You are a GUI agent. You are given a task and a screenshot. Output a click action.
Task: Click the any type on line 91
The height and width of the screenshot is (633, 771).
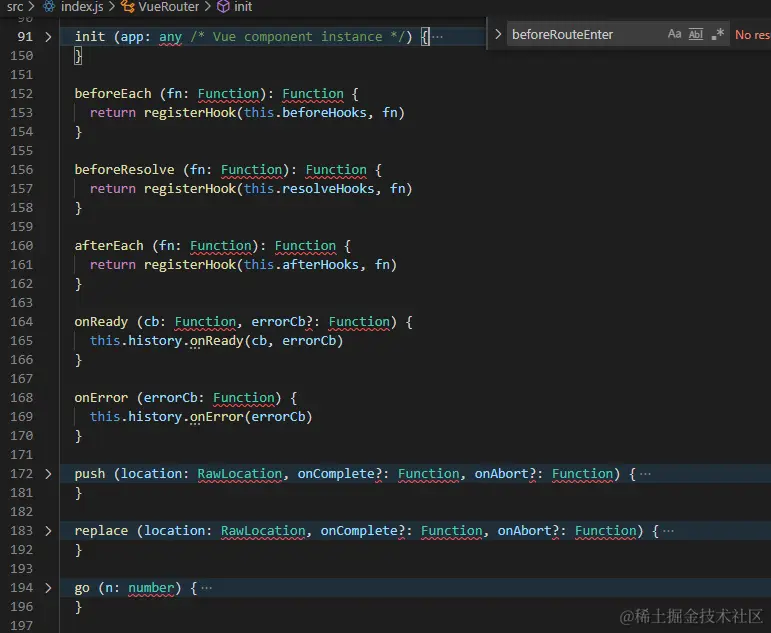[171, 36]
